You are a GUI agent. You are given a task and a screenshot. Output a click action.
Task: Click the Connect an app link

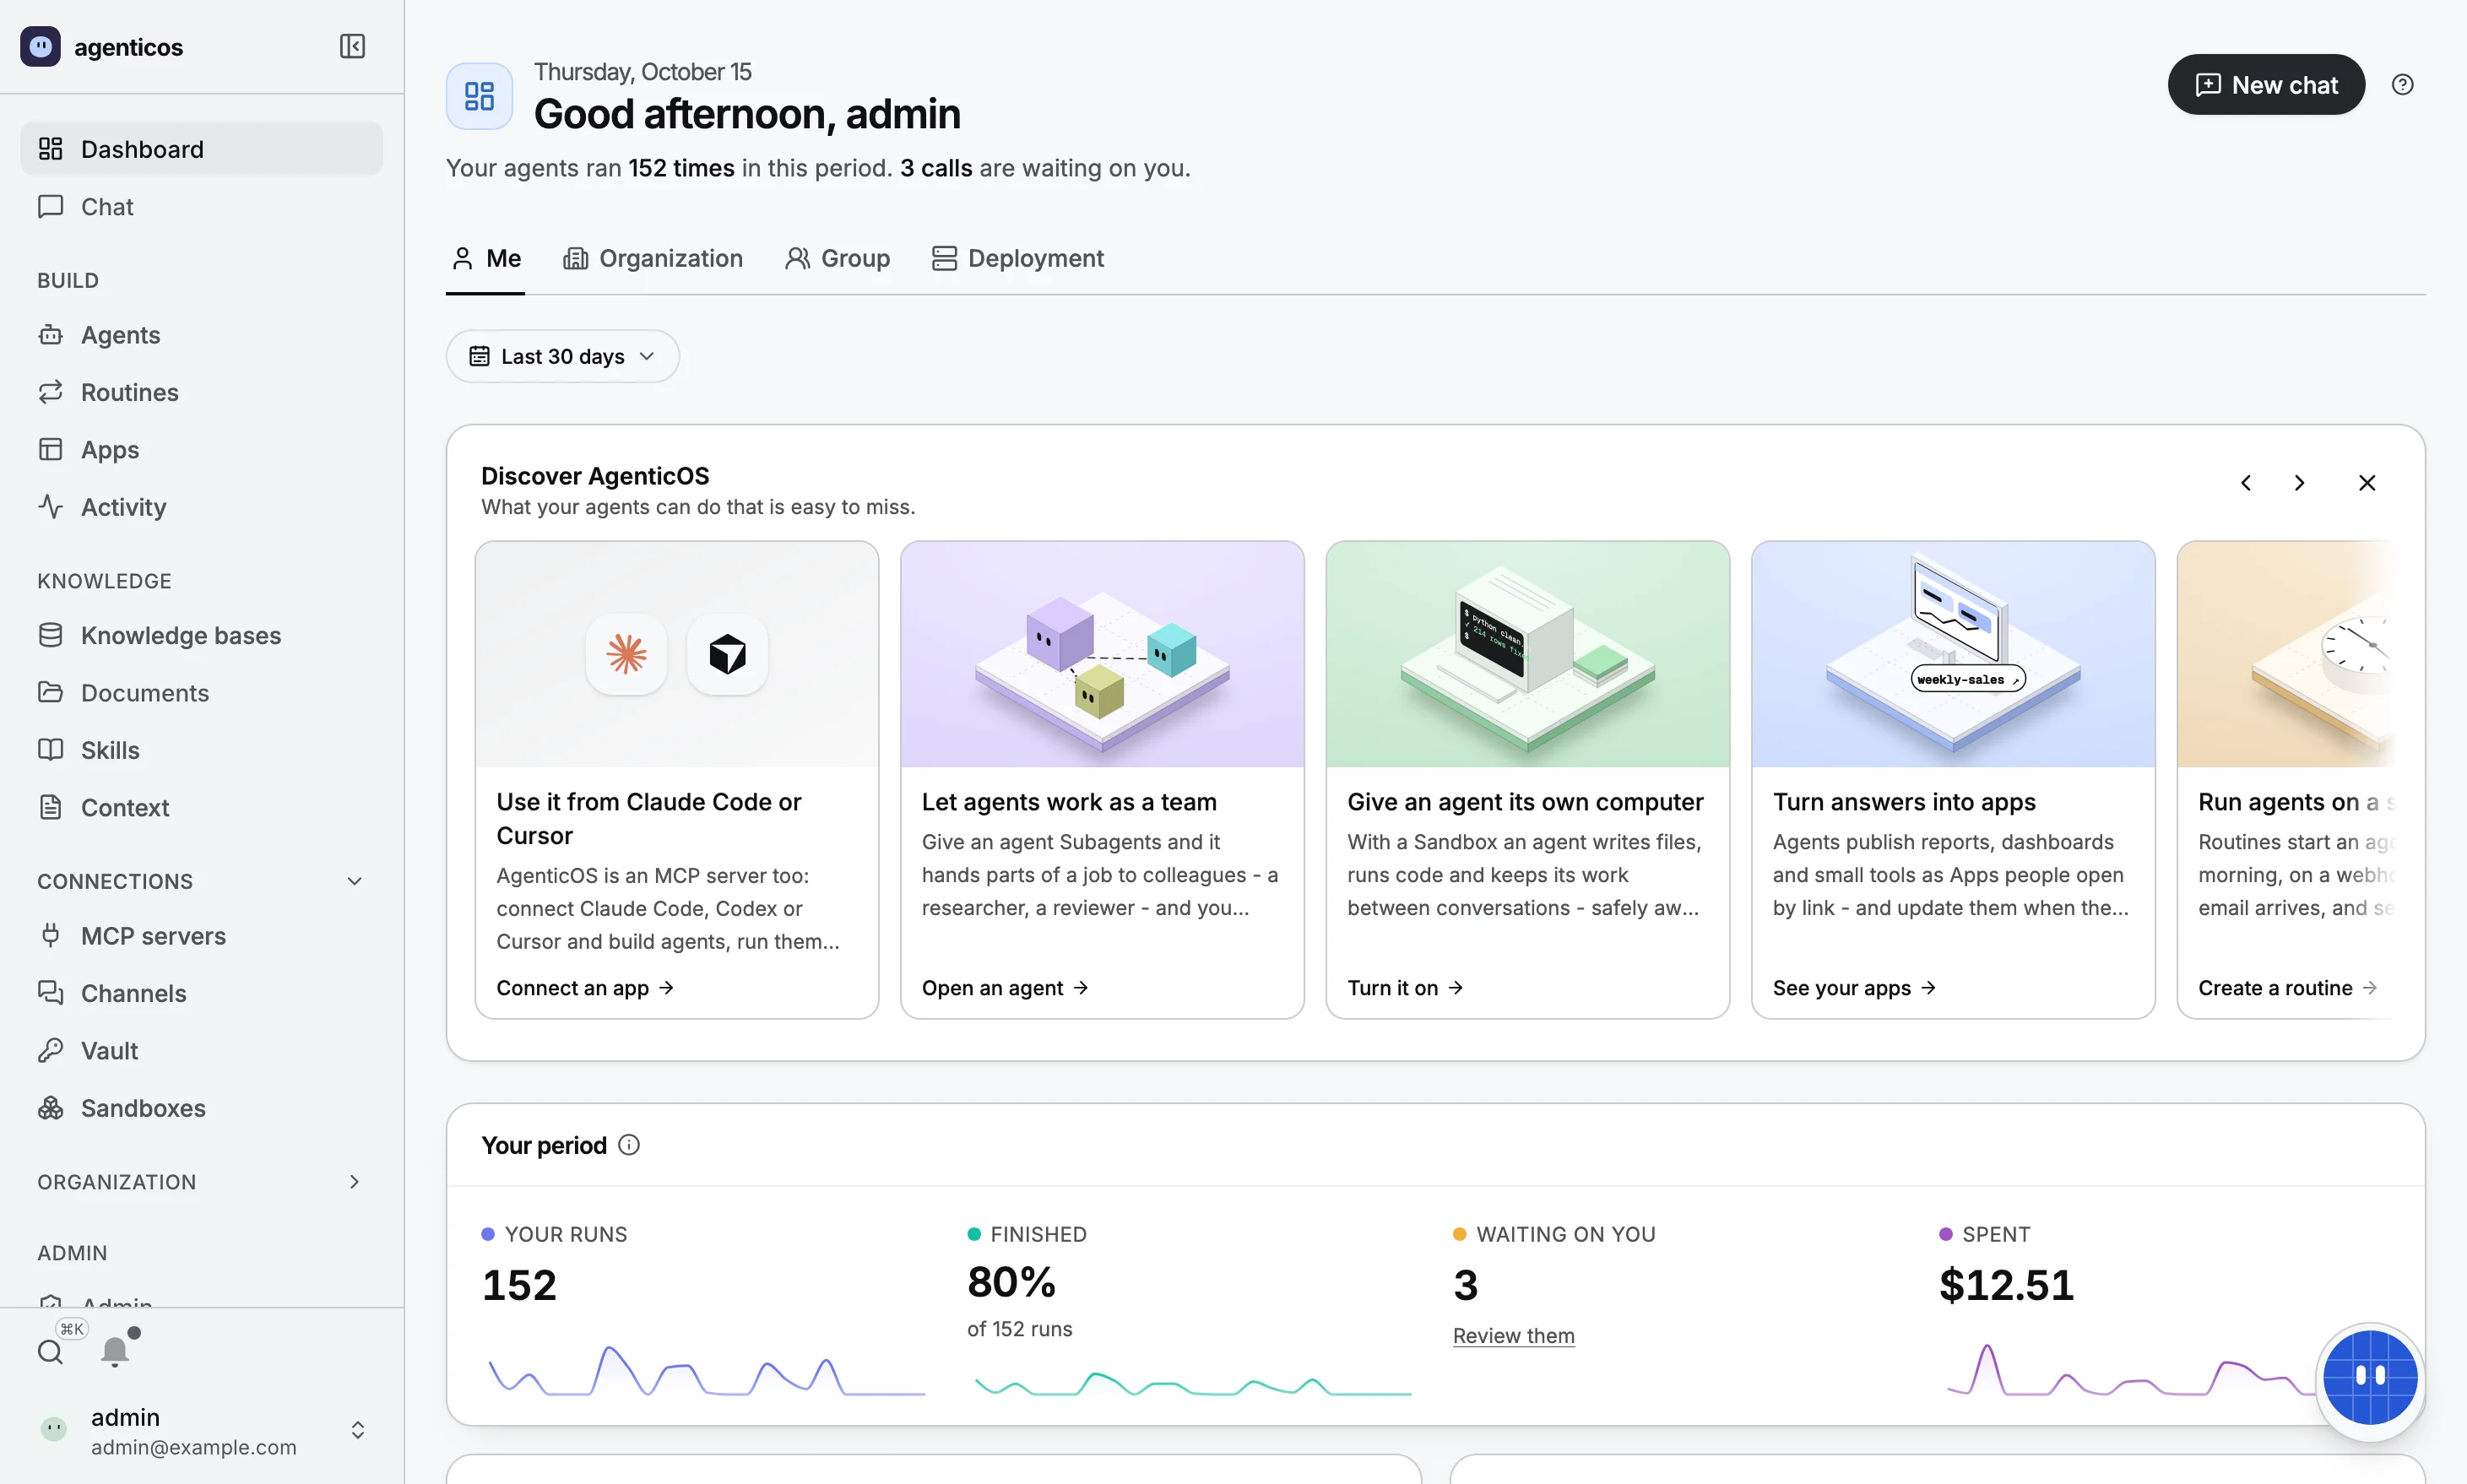[x=585, y=988]
